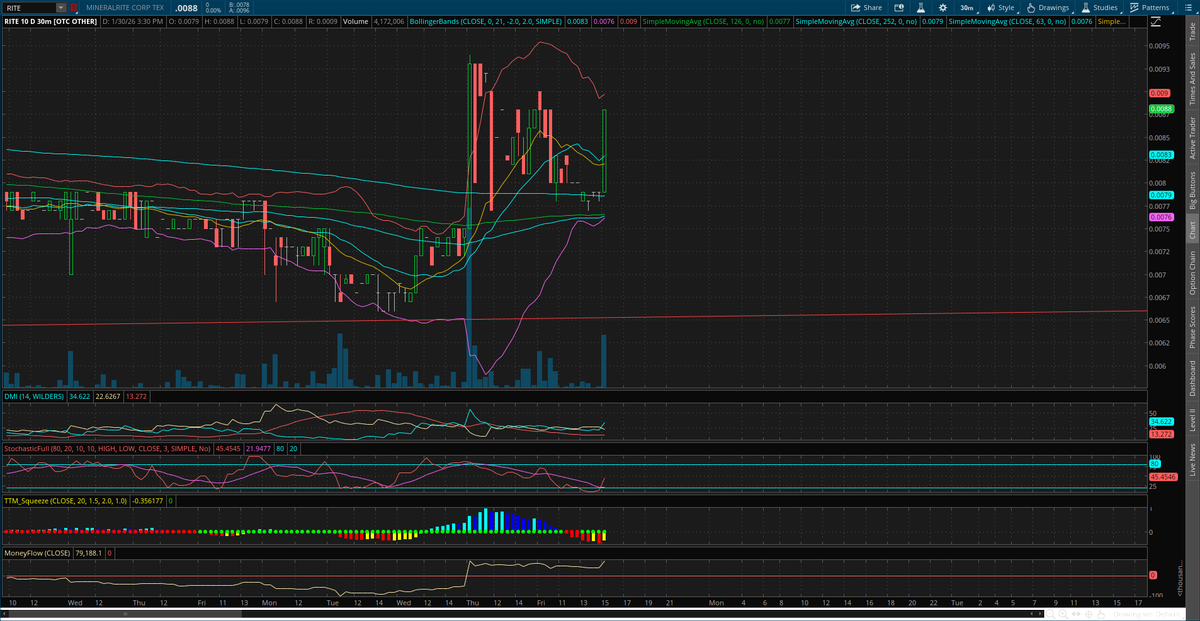1200x621 pixels.
Task: Open the Patterns dropdown menu
Action: [1149, 7]
